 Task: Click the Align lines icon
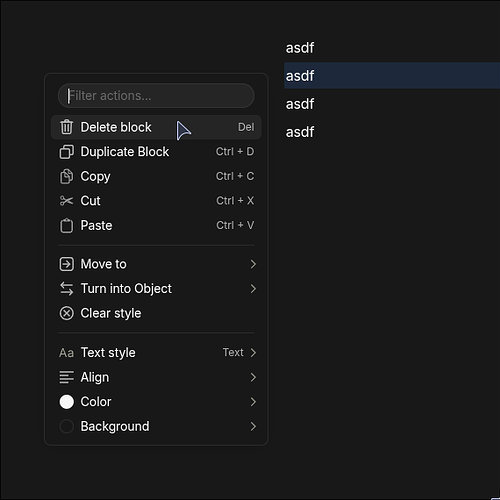[66, 377]
